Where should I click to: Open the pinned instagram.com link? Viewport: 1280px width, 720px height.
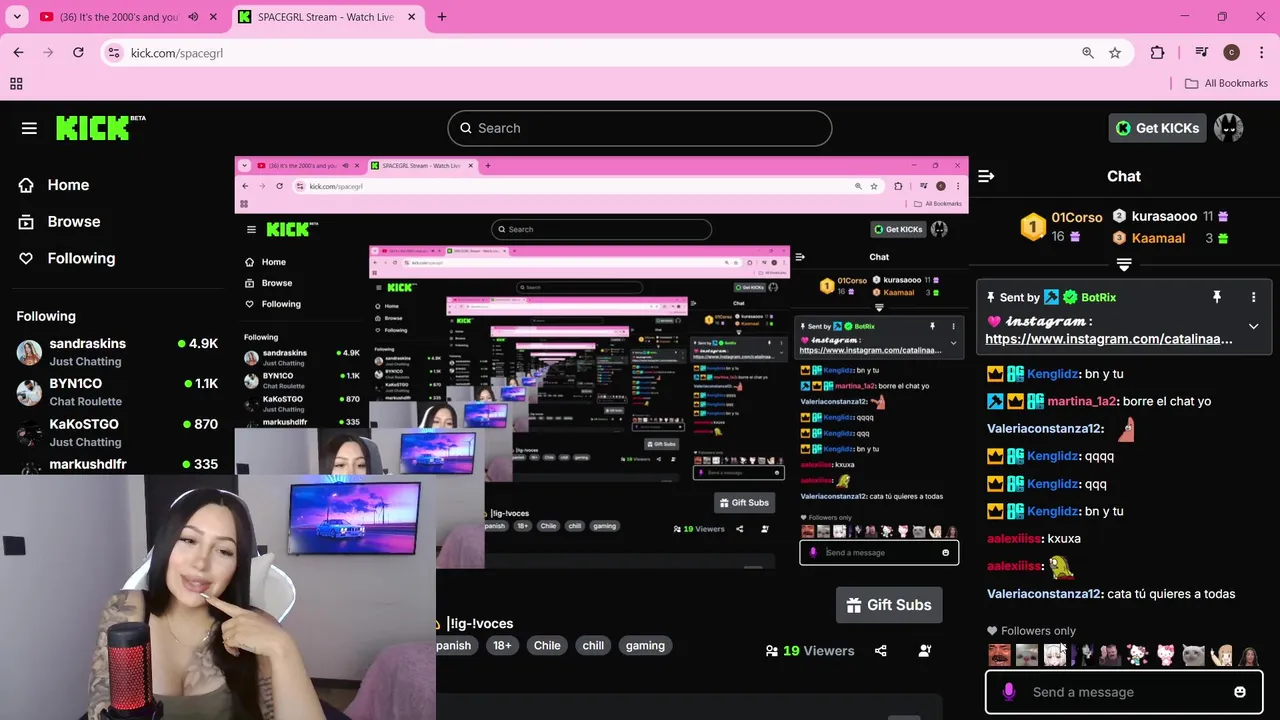click(1109, 339)
